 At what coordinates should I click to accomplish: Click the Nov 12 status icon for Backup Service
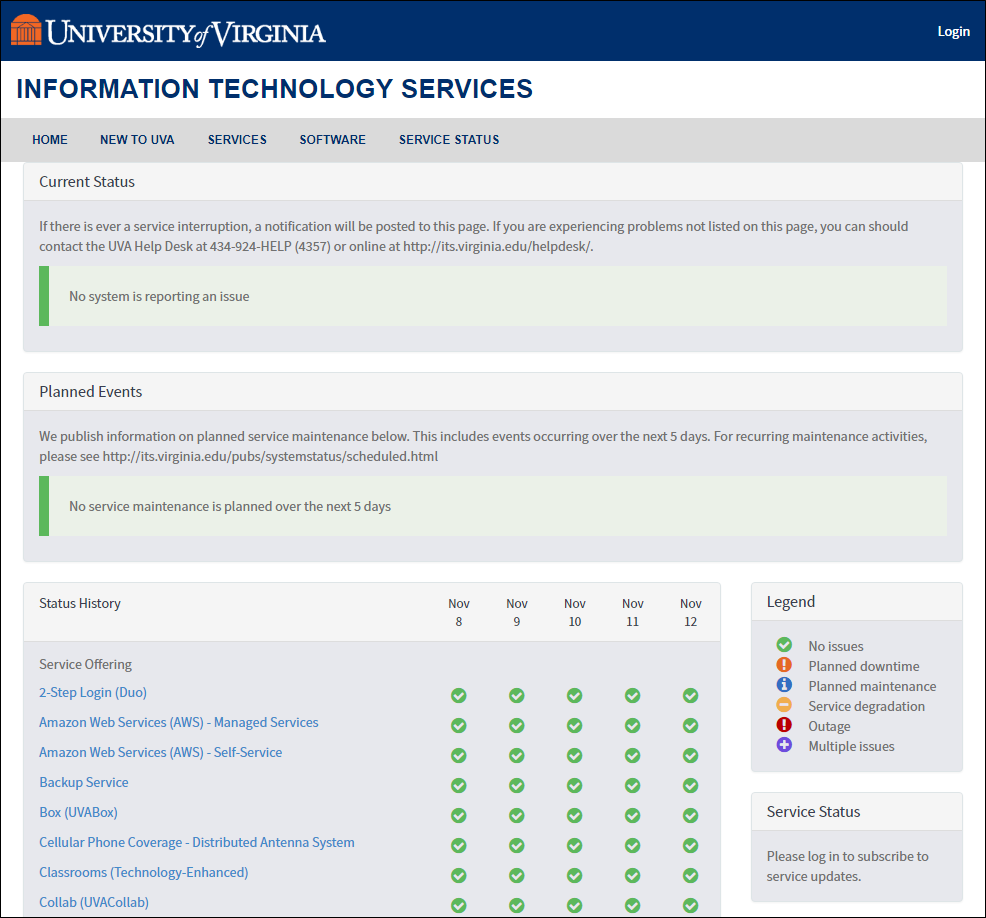pos(691,785)
